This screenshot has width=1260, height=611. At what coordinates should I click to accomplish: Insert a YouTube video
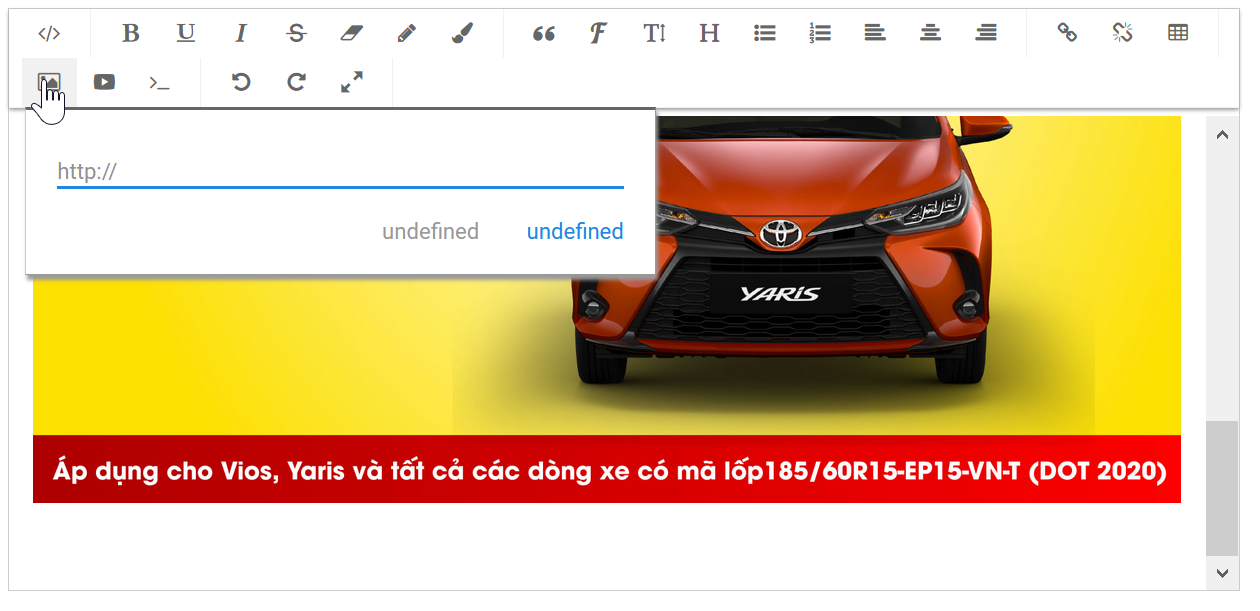pyautogui.click(x=104, y=82)
